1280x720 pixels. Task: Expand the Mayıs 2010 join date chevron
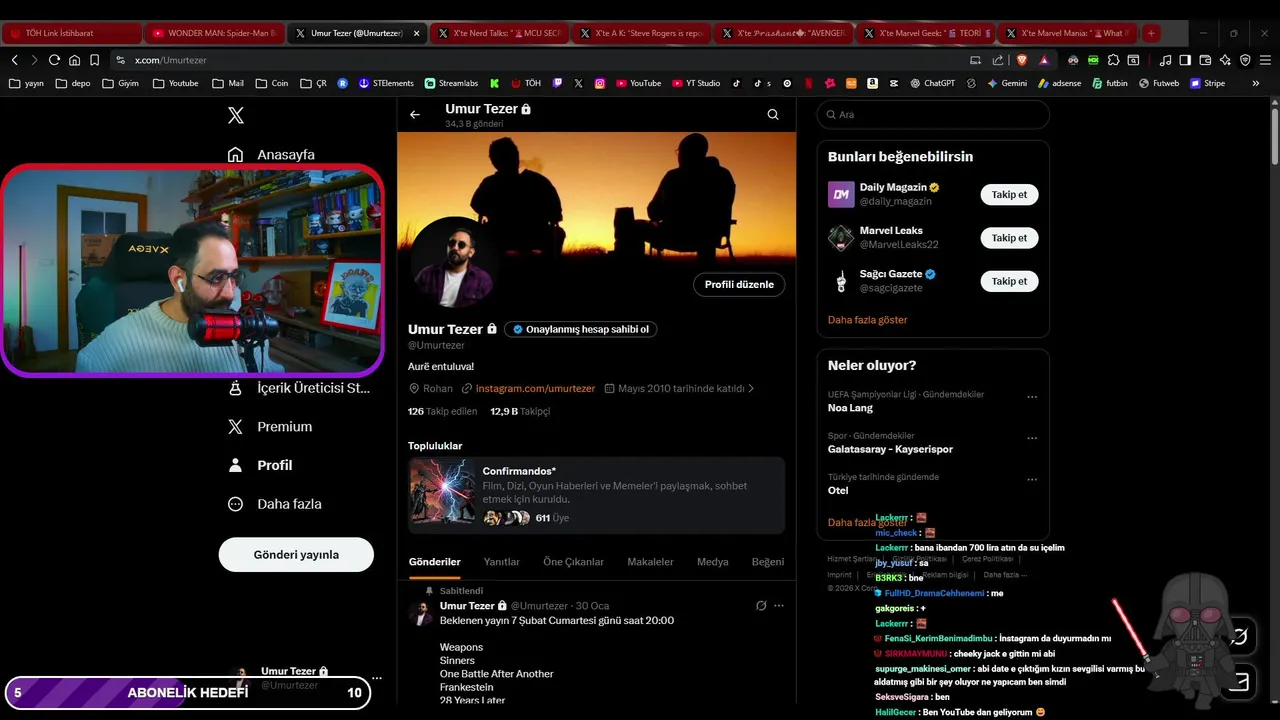coord(751,388)
